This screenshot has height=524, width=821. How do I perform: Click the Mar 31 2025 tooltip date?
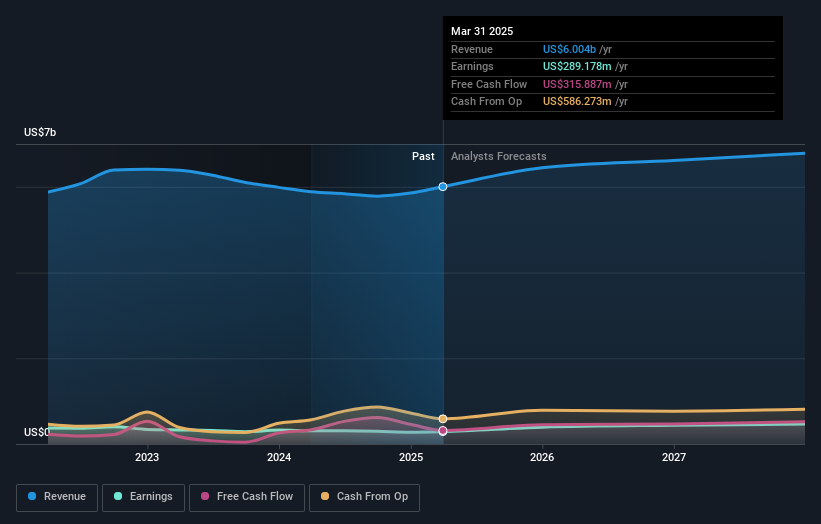click(x=482, y=31)
